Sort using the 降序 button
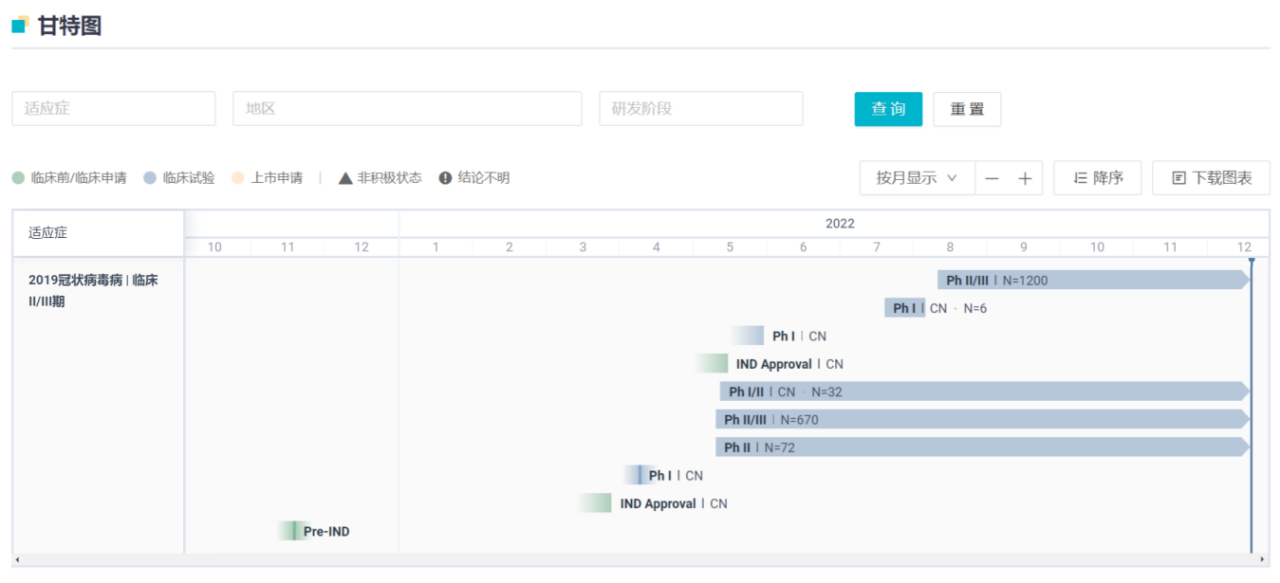 [1097, 178]
